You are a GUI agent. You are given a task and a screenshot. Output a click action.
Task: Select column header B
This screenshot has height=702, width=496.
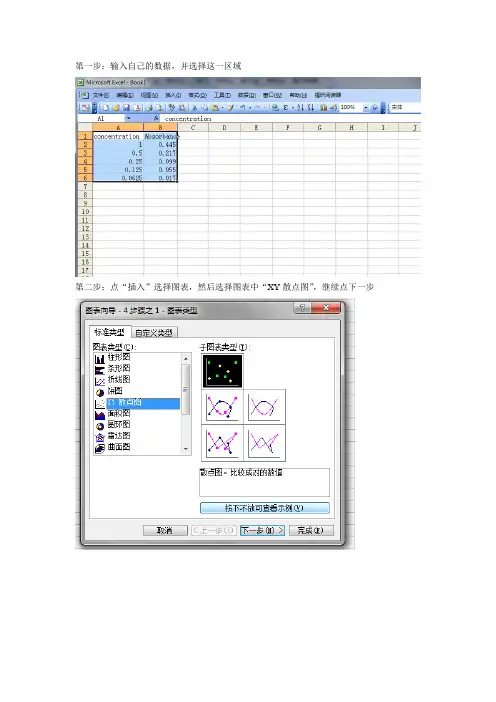[x=160, y=128]
